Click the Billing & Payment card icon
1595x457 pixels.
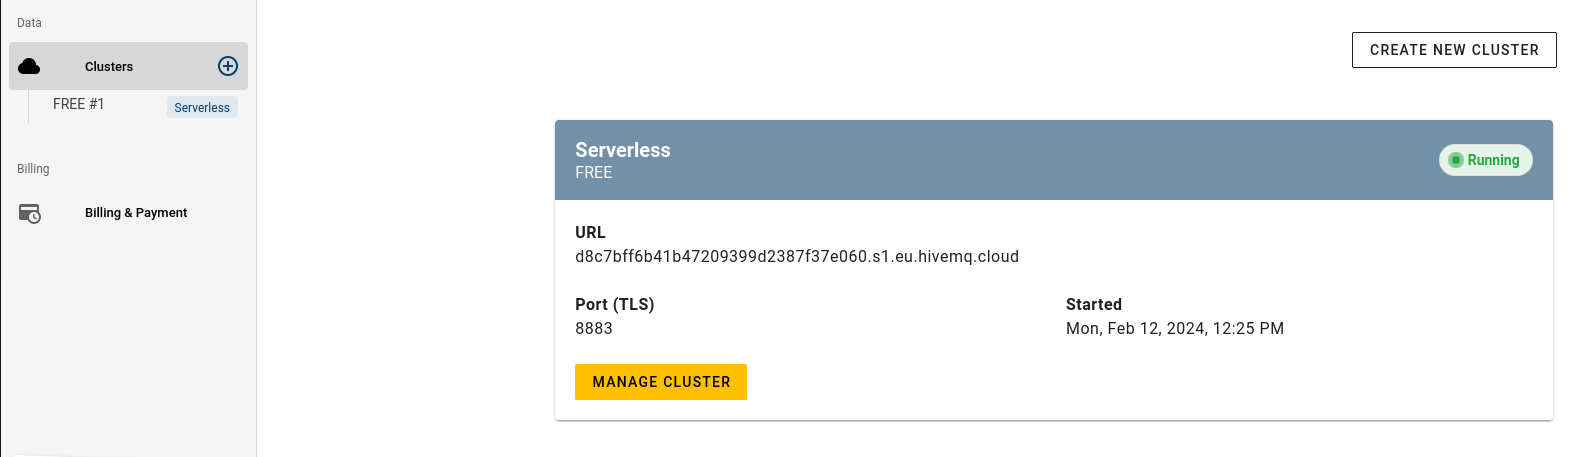(x=30, y=213)
